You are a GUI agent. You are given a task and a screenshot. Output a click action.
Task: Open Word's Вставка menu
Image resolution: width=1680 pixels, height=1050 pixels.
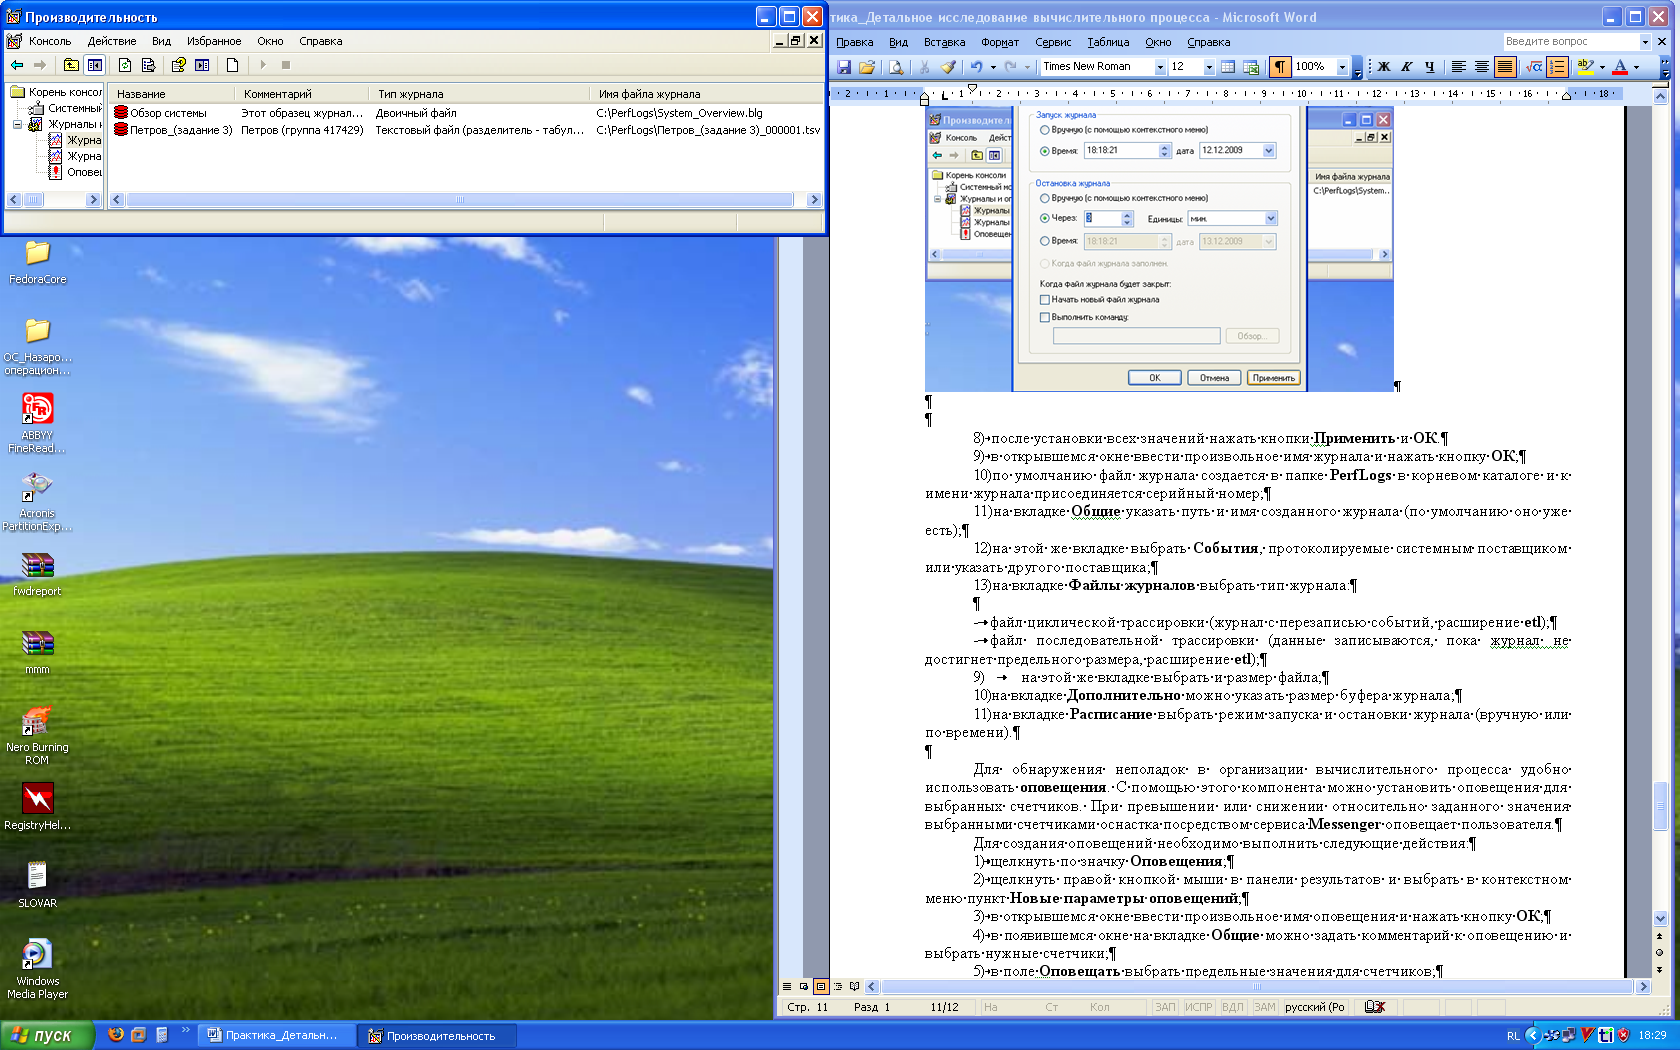pos(944,42)
